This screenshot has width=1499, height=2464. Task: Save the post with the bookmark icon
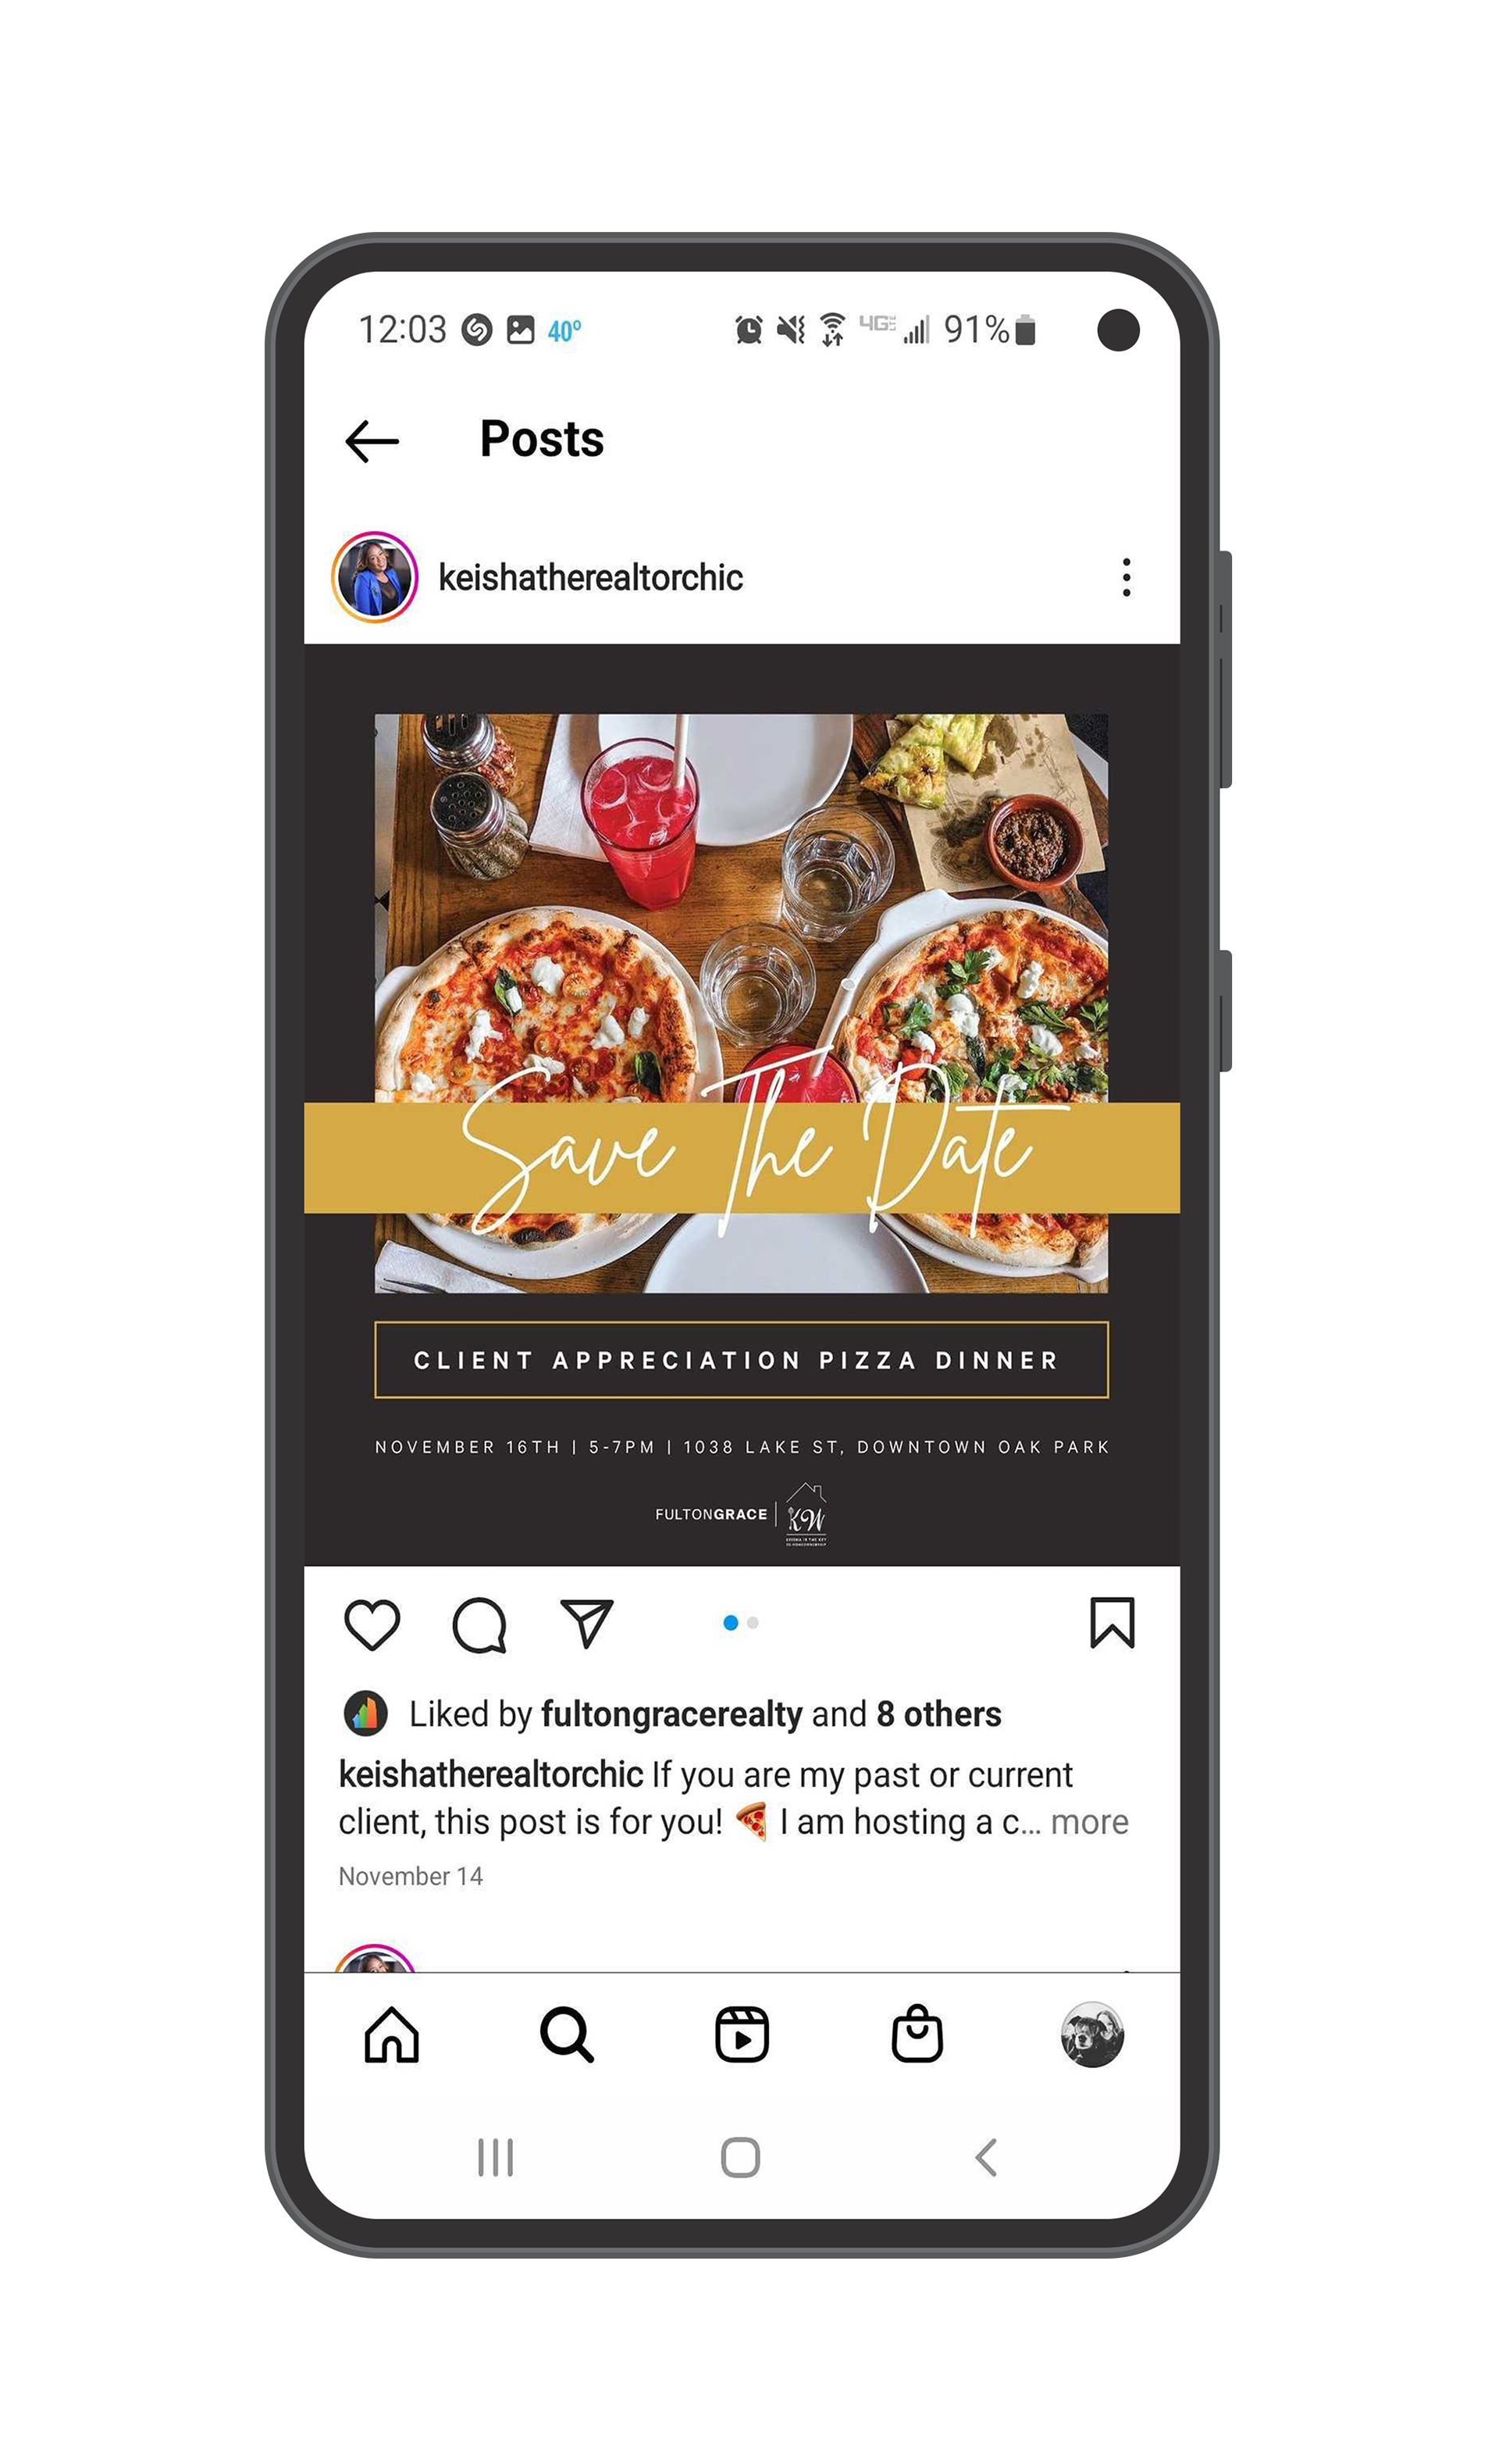point(1112,1623)
